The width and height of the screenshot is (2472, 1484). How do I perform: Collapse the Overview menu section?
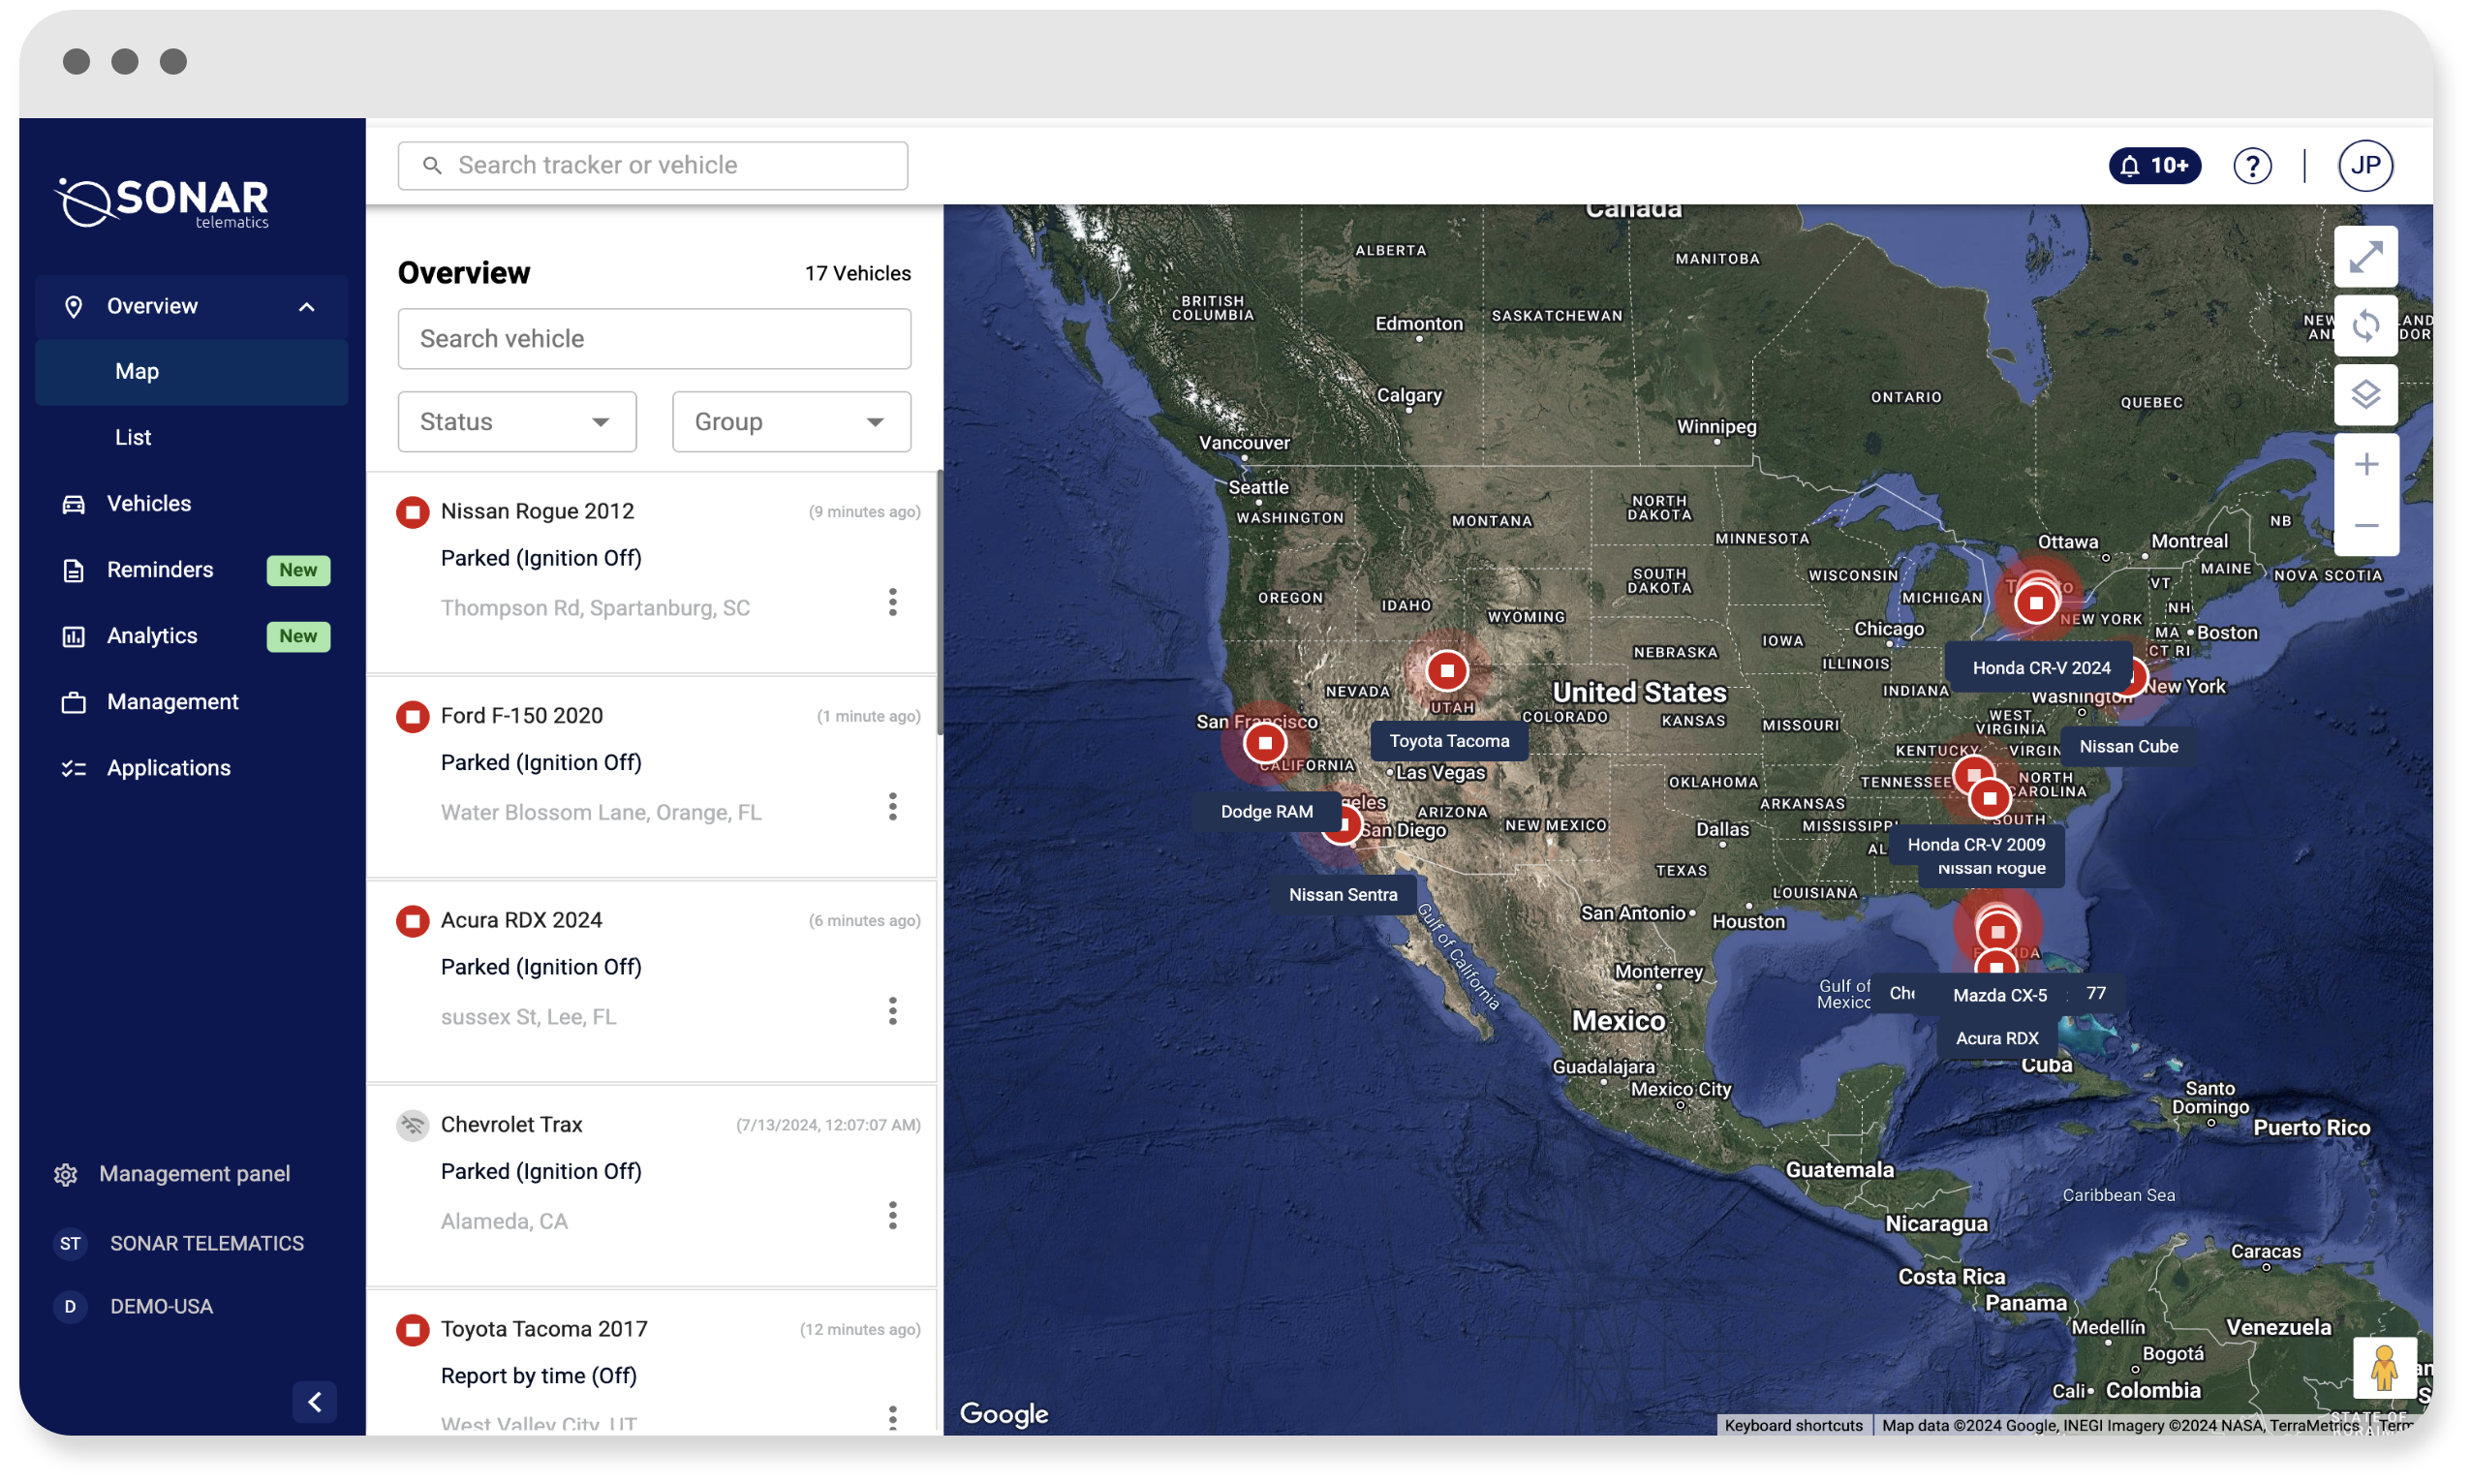[306, 307]
